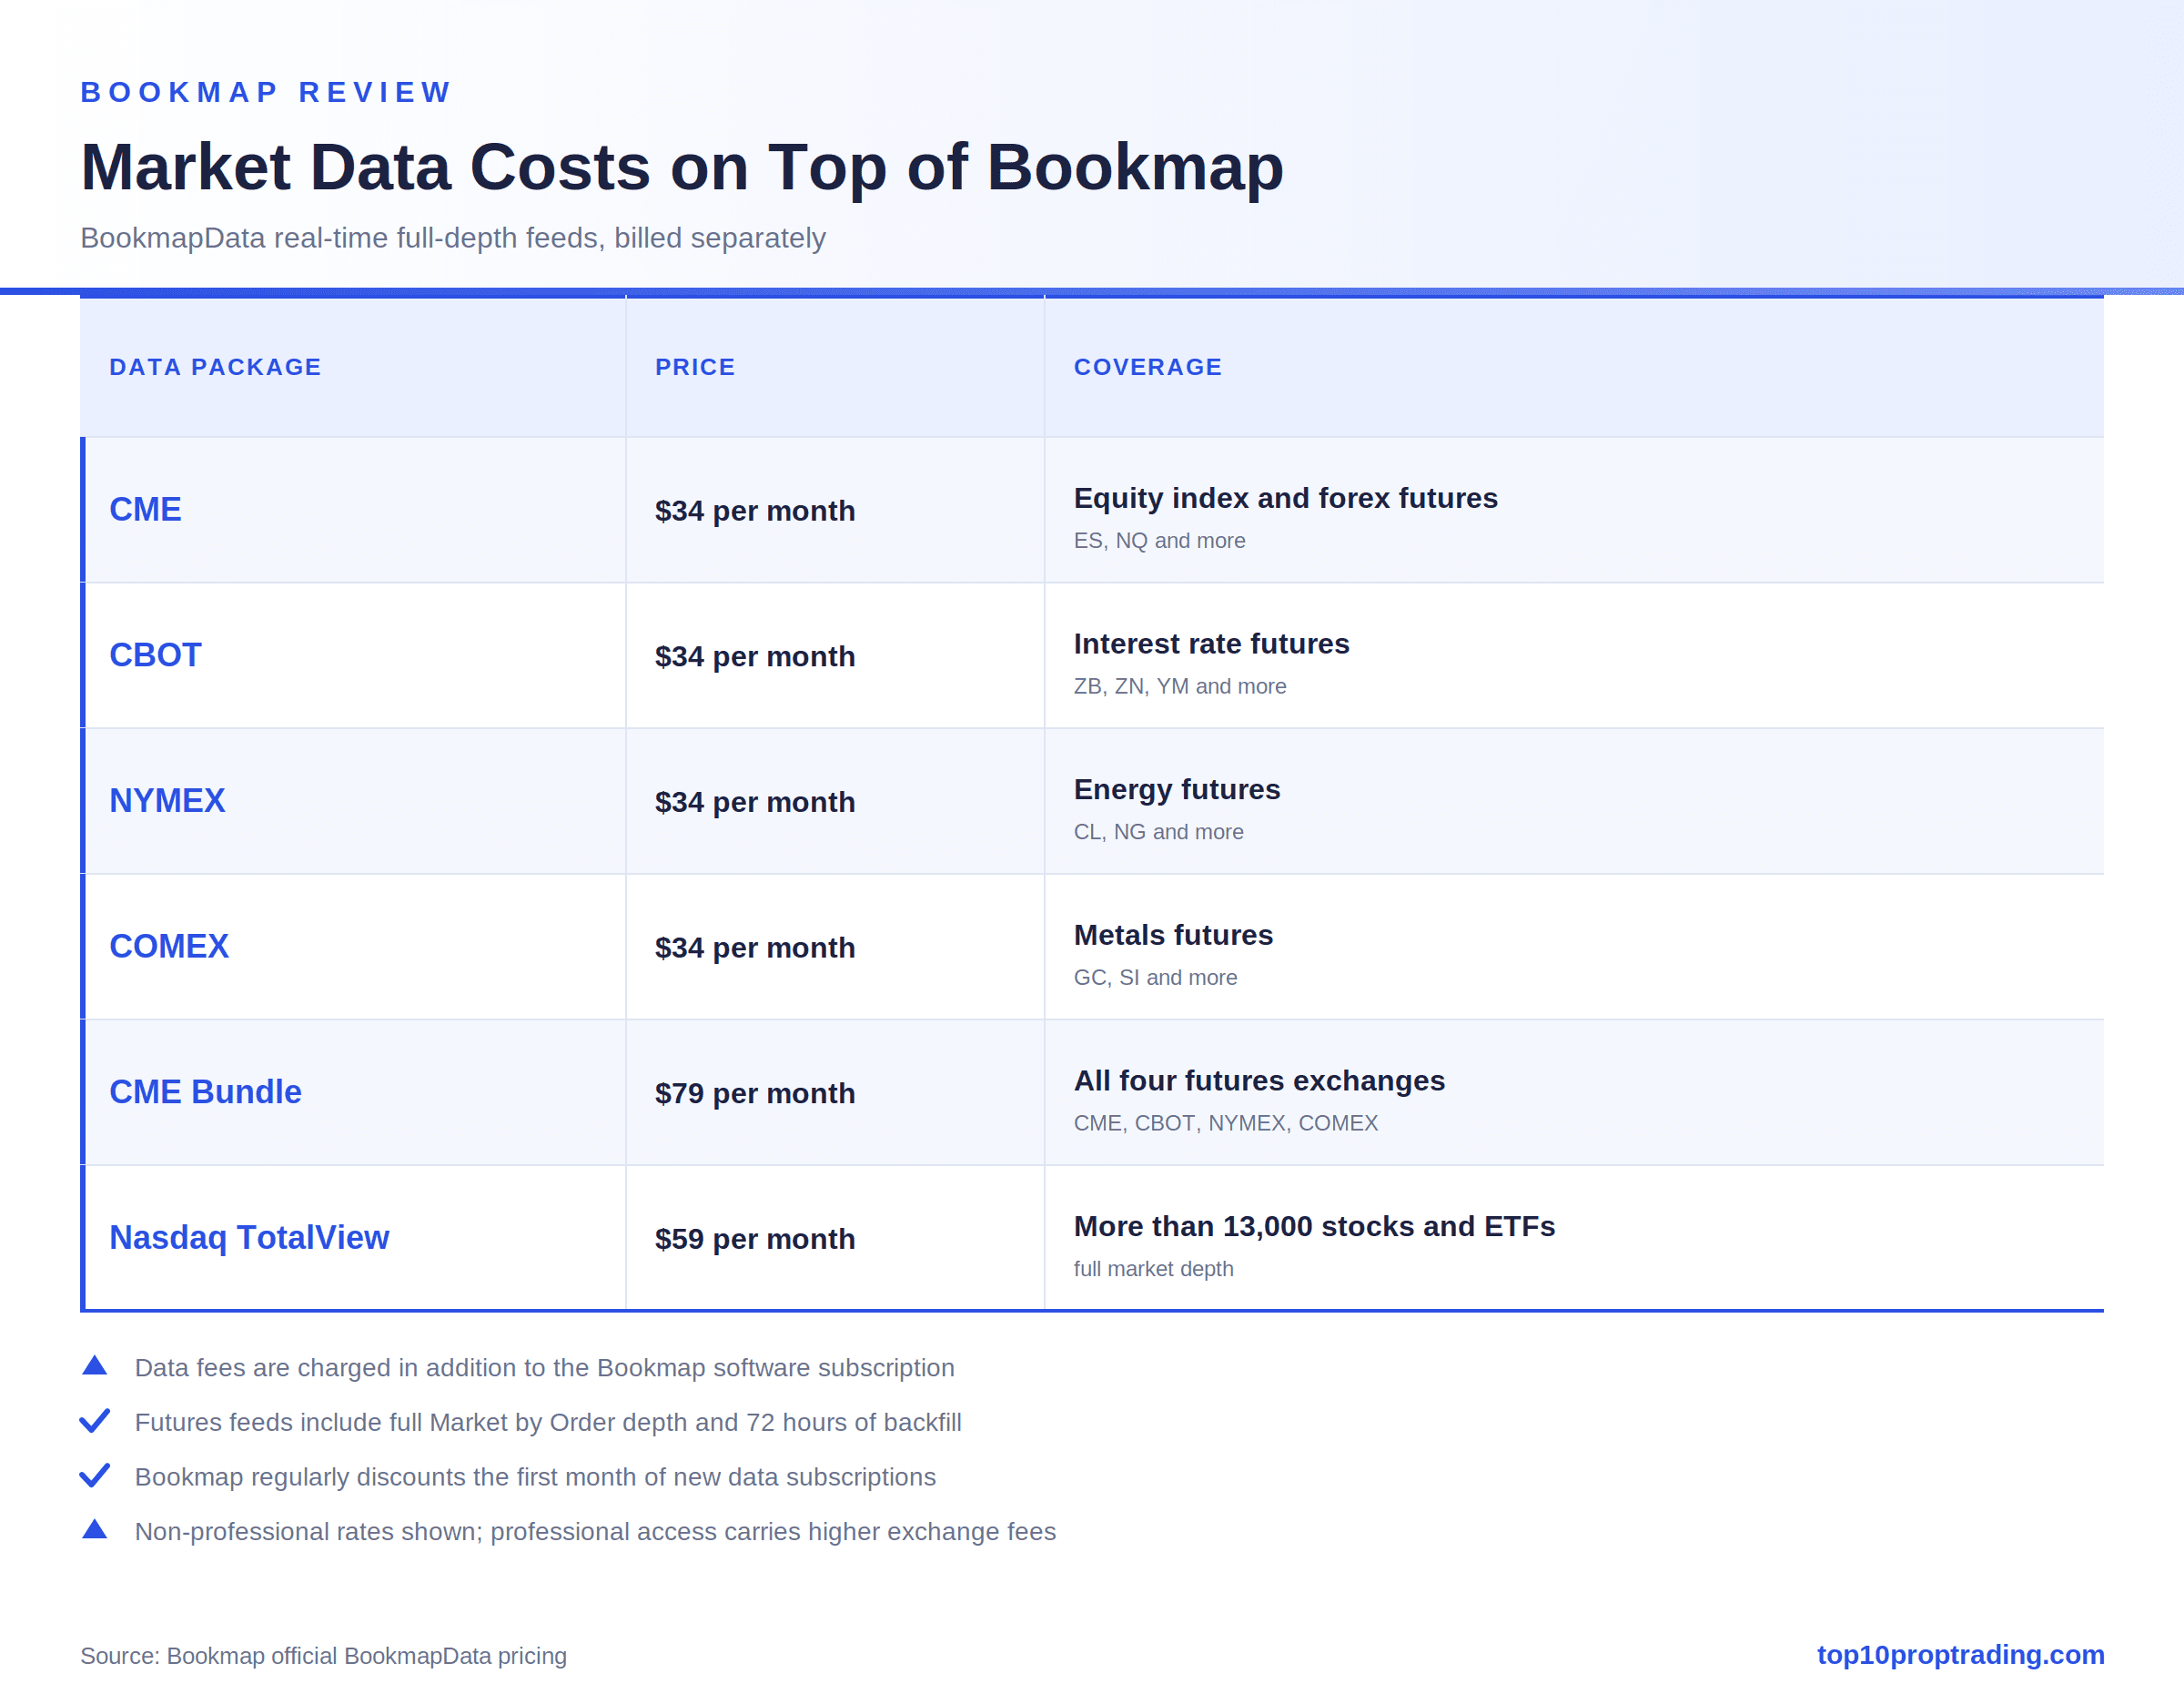
Task: Click the note 'Data fees are charged in addition'
Action: click(545, 1367)
